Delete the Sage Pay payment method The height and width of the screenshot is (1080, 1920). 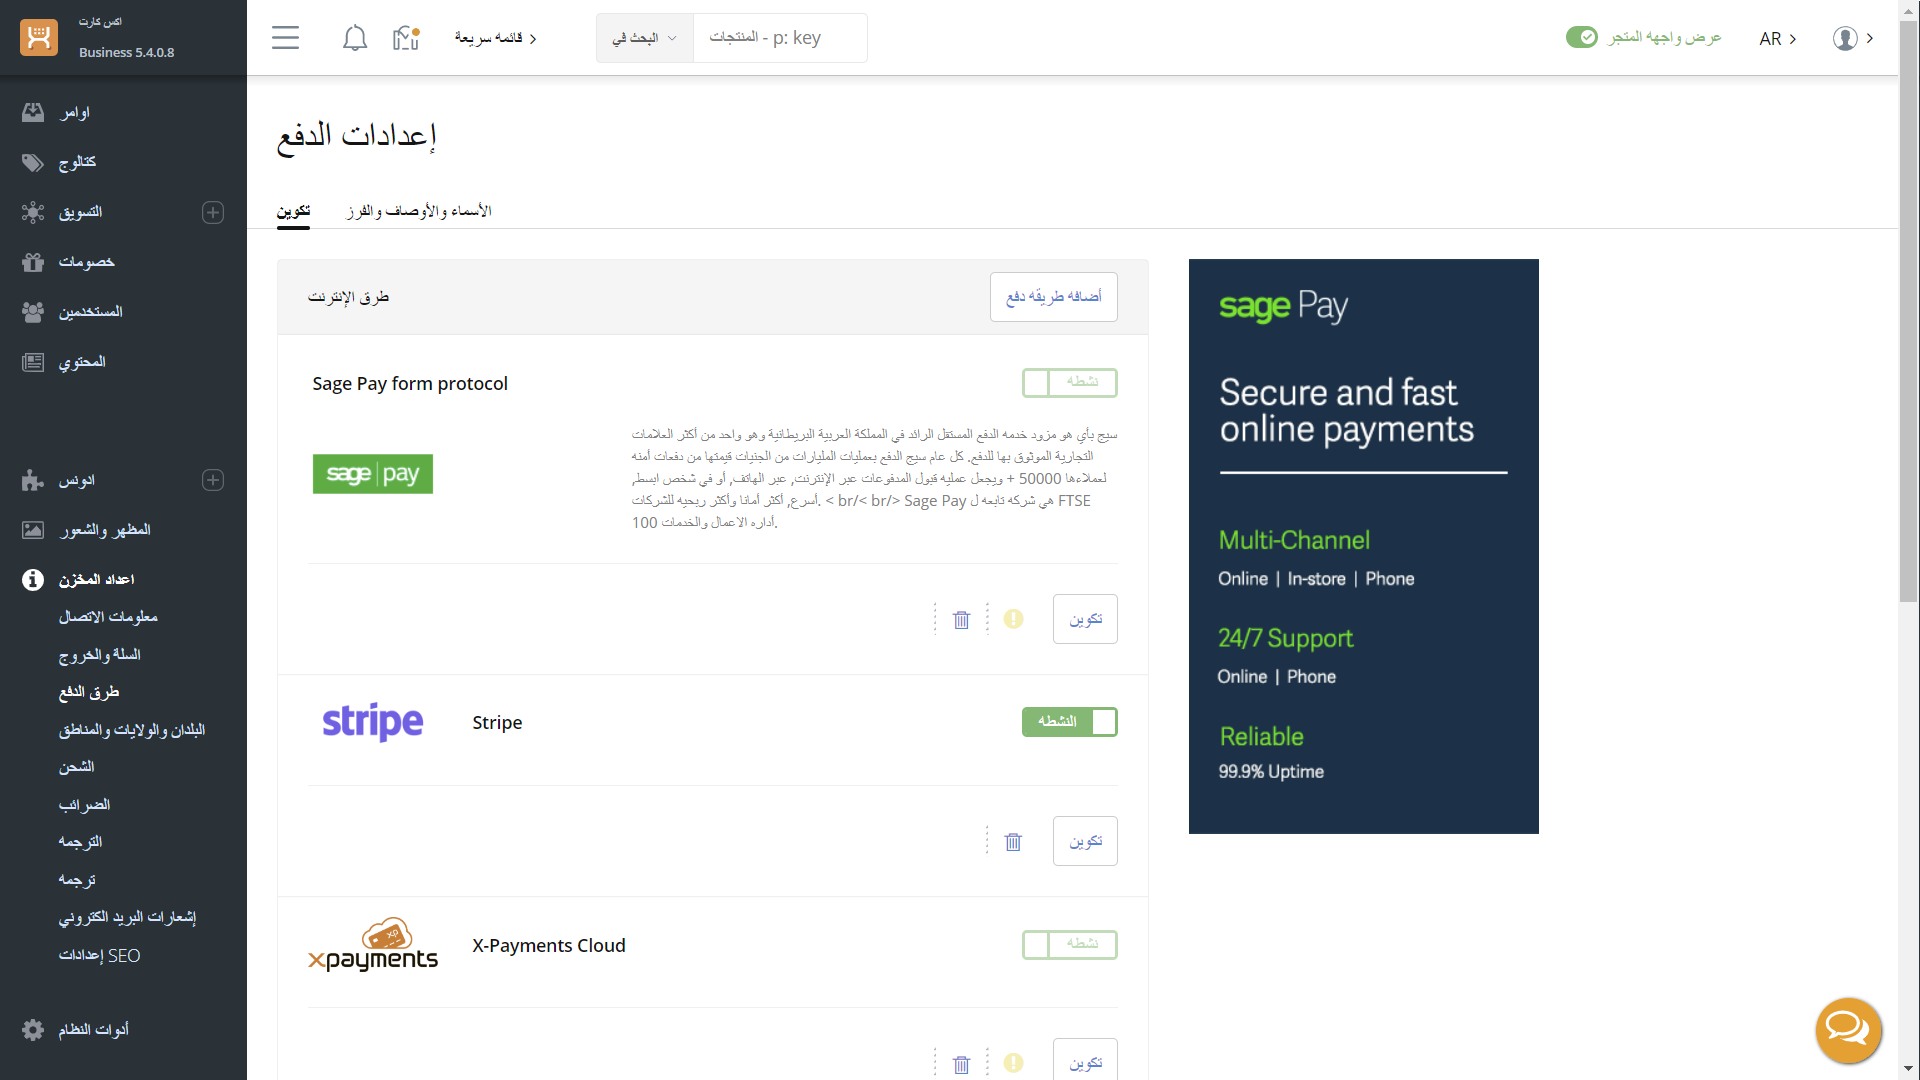[961, 620]
